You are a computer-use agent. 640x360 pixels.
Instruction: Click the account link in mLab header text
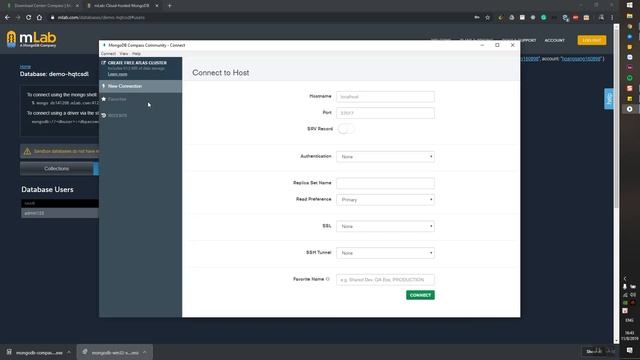point(581,59)
